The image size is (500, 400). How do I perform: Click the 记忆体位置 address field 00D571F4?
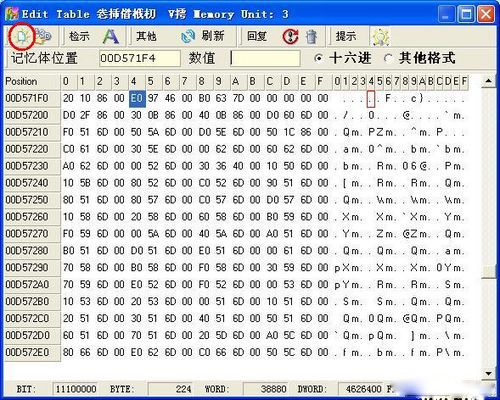(140, 58)
